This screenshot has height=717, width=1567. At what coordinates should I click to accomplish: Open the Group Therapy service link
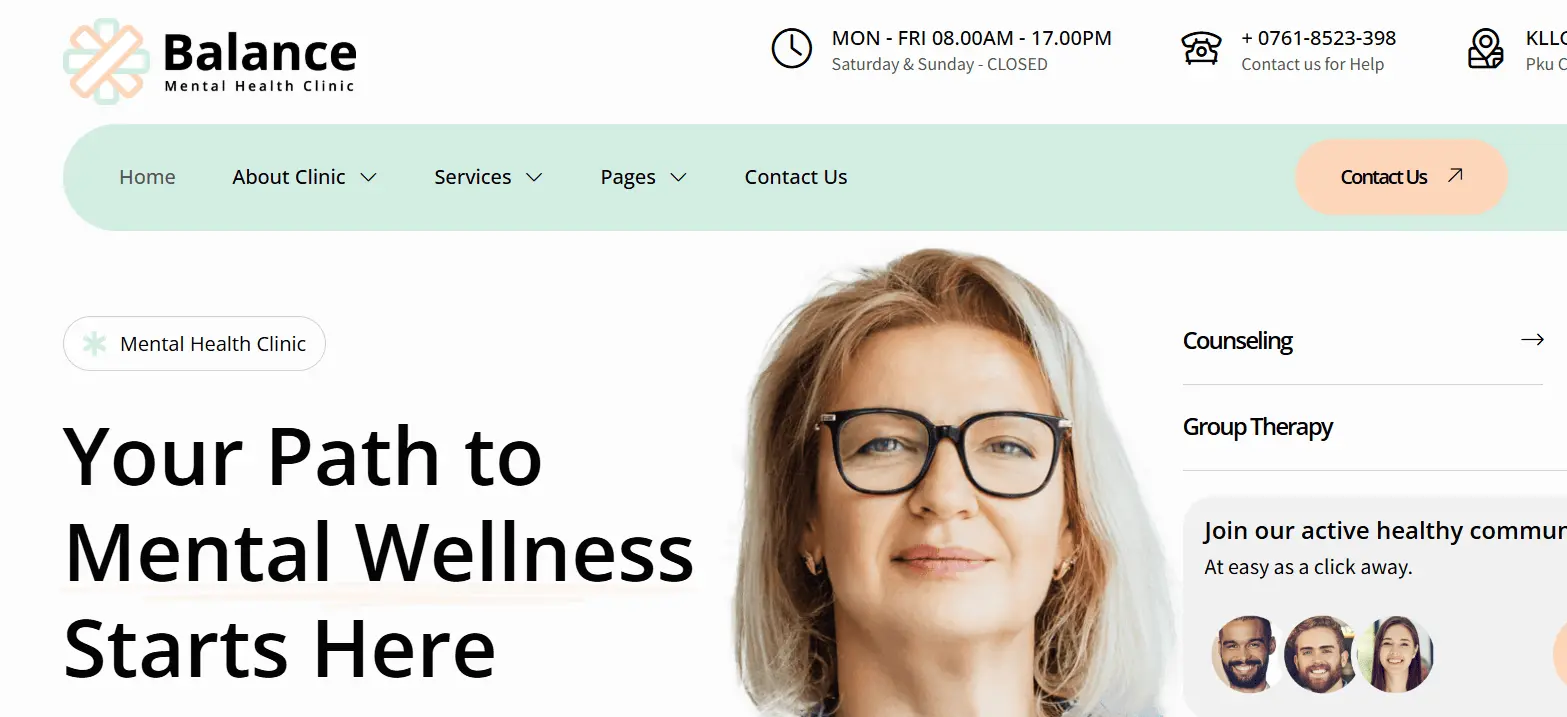[x=1258, y=427]
